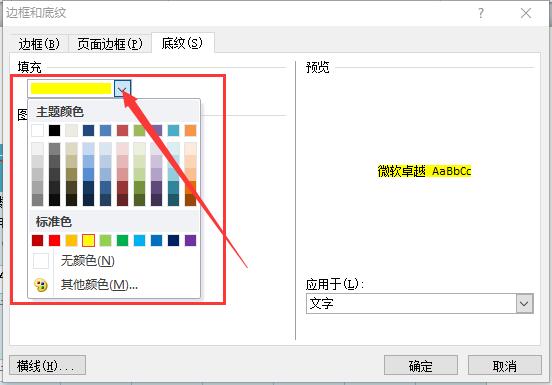The height and width of the screenshot is (385, 552).
Task: Pick darkest shade in aqua theme column
Action: (x=173, y=200)
